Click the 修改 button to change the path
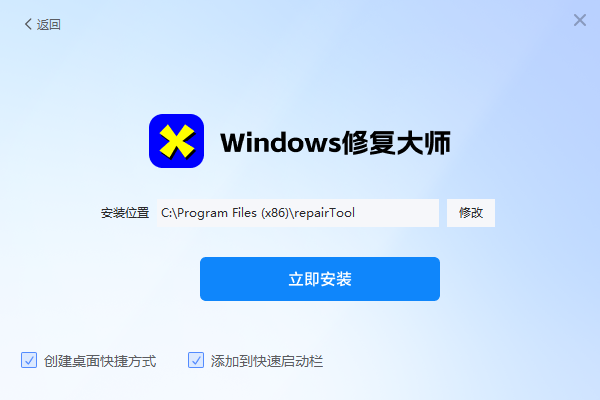 click(x=471, y=213)
